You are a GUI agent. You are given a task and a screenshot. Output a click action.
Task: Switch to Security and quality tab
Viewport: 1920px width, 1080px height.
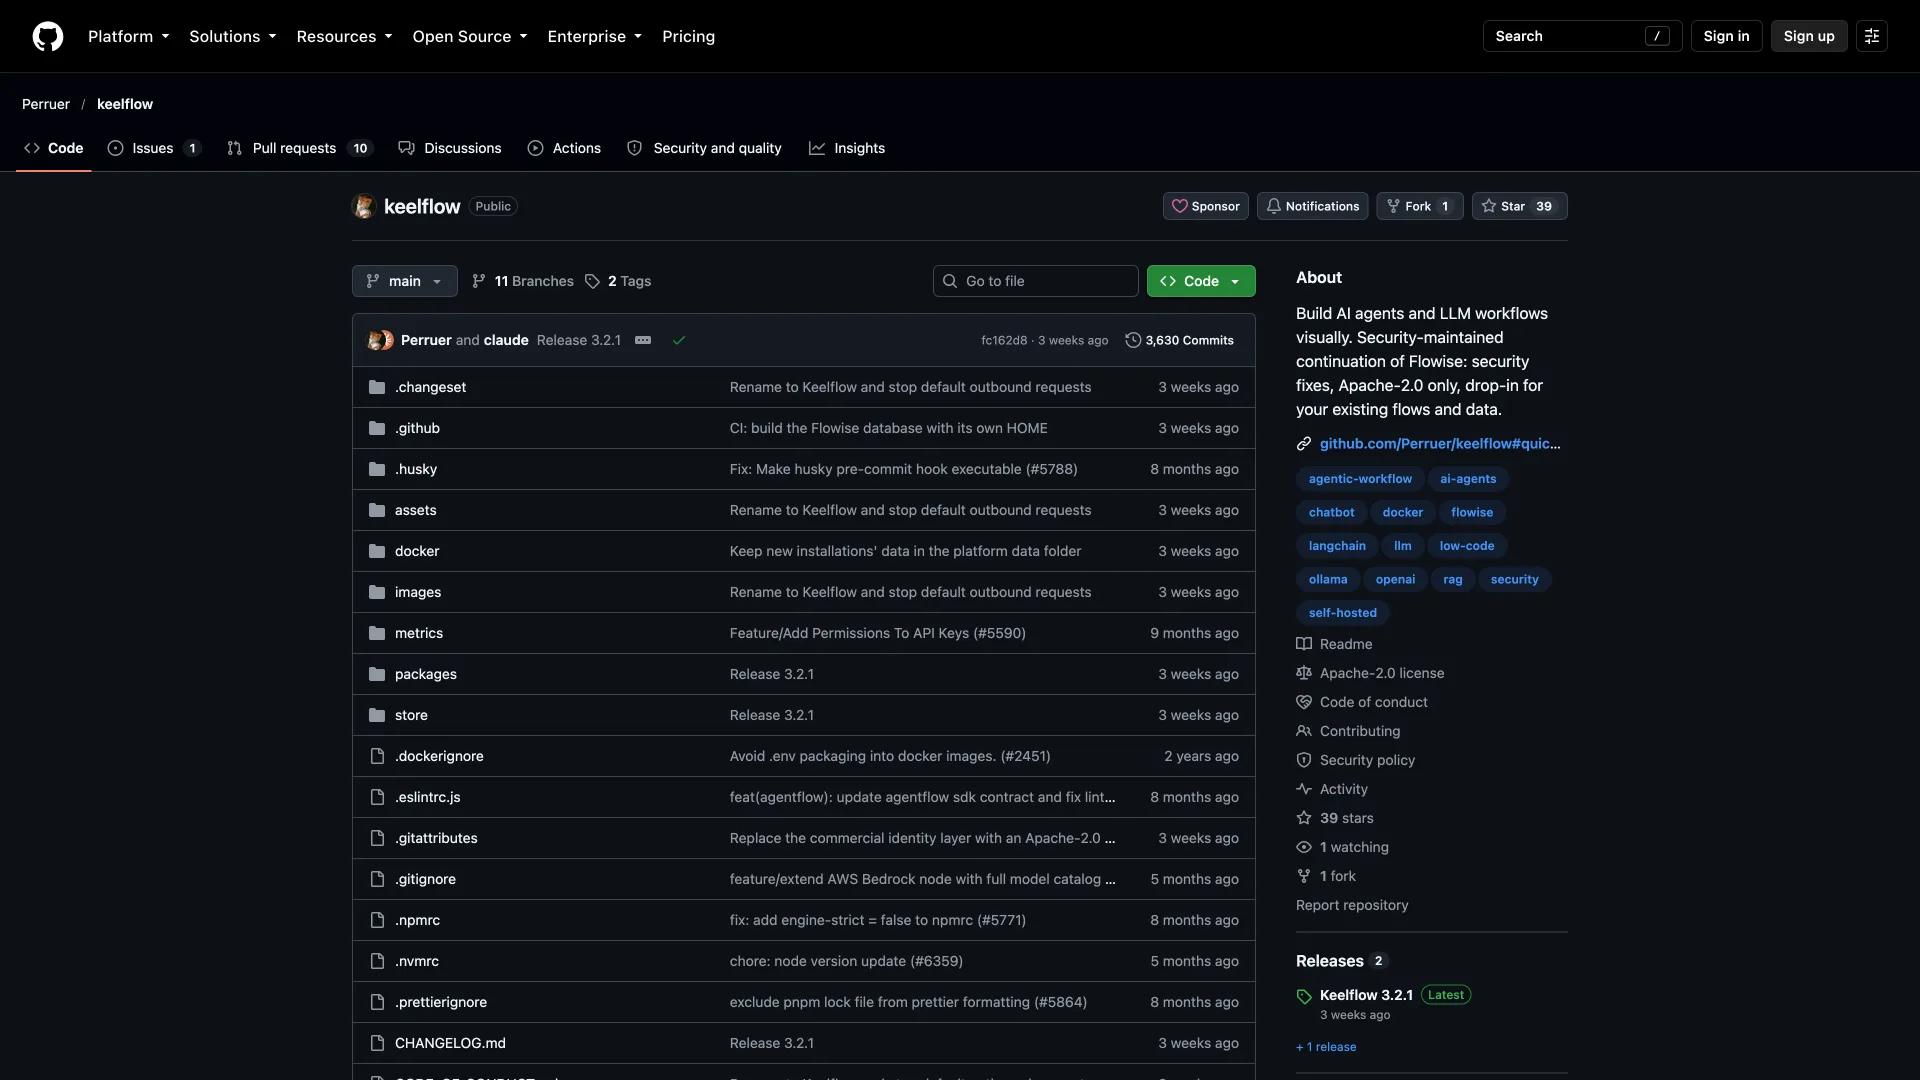pos(704,148)
